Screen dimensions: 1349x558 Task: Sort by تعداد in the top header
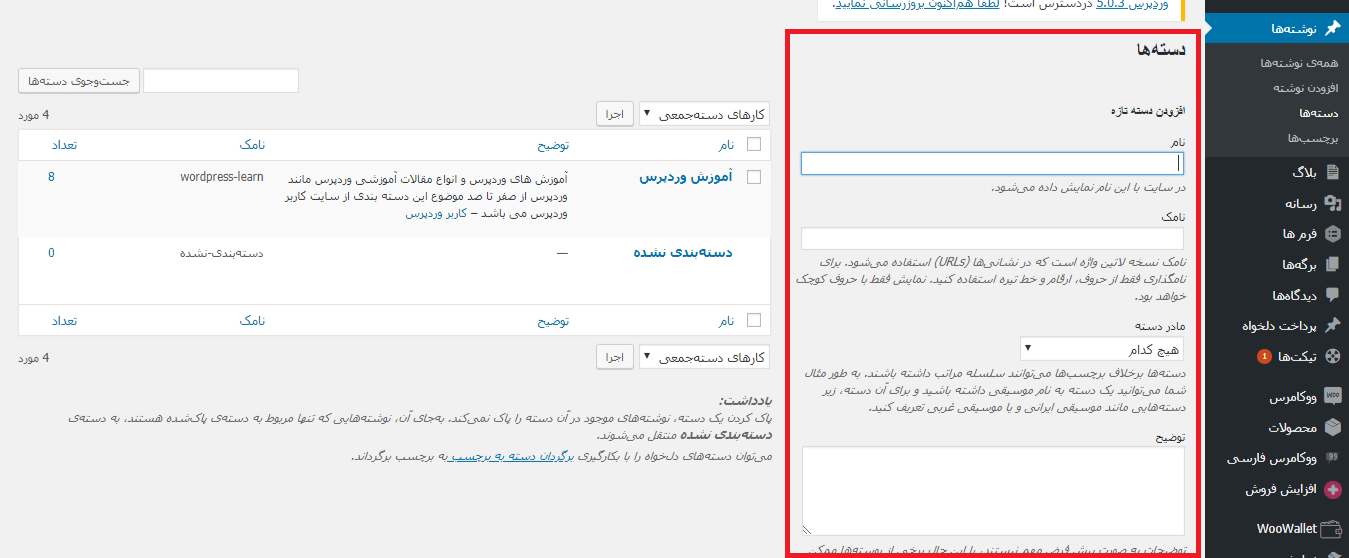tap(64, 145)
